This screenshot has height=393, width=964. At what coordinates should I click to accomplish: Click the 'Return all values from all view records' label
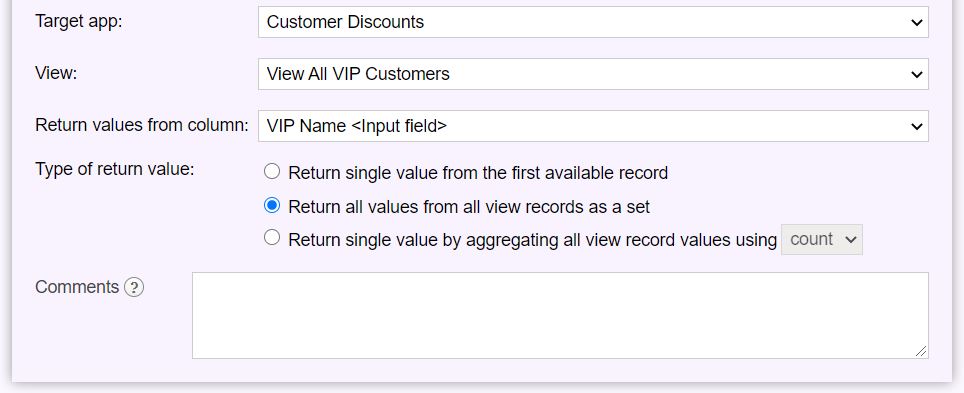(469, 207)
